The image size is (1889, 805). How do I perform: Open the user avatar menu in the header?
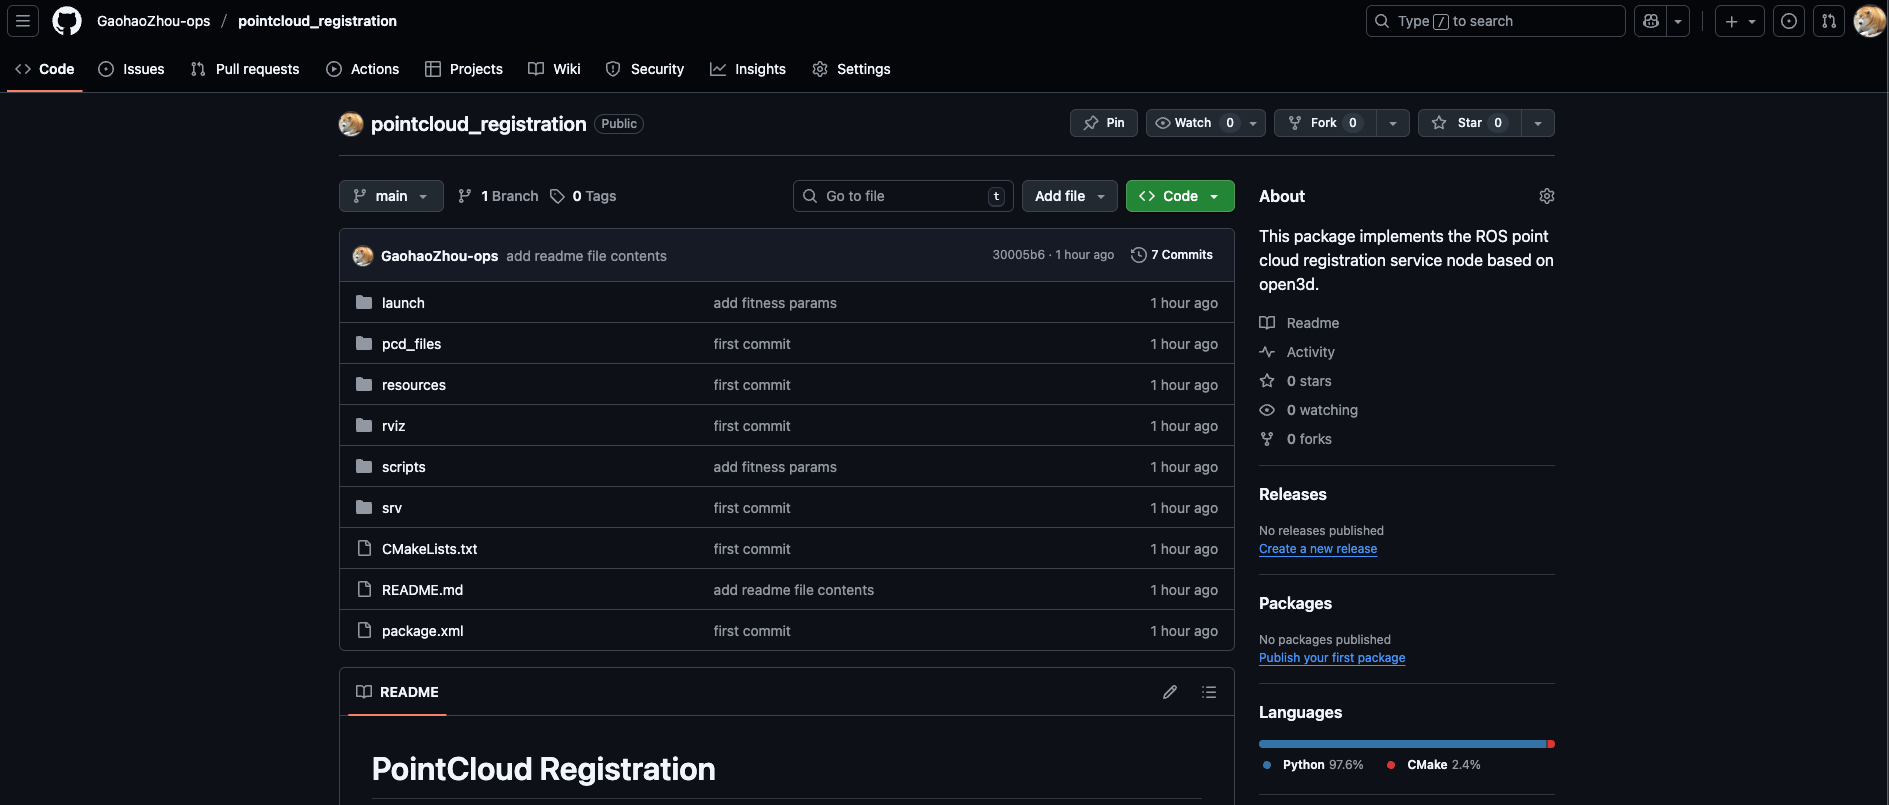(x=1869, y=21)
